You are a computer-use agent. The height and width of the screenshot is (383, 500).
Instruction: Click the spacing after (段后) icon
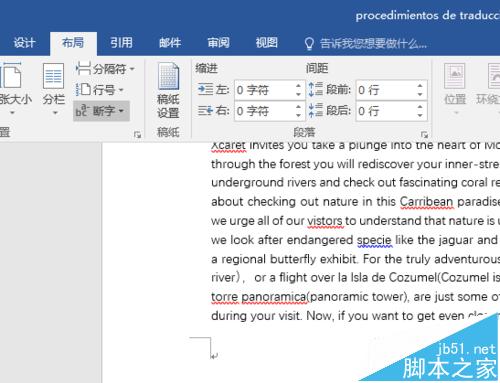[315, 110]
